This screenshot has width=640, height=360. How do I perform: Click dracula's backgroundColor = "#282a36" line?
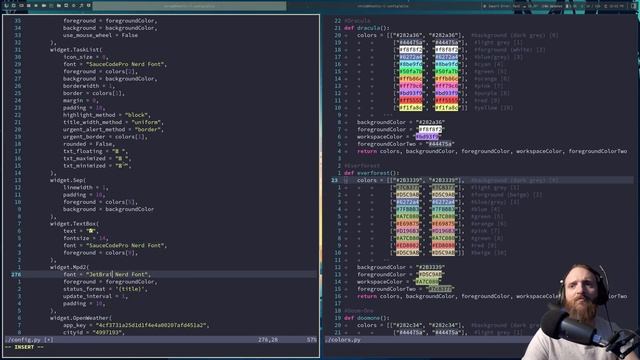coord(401,122)
